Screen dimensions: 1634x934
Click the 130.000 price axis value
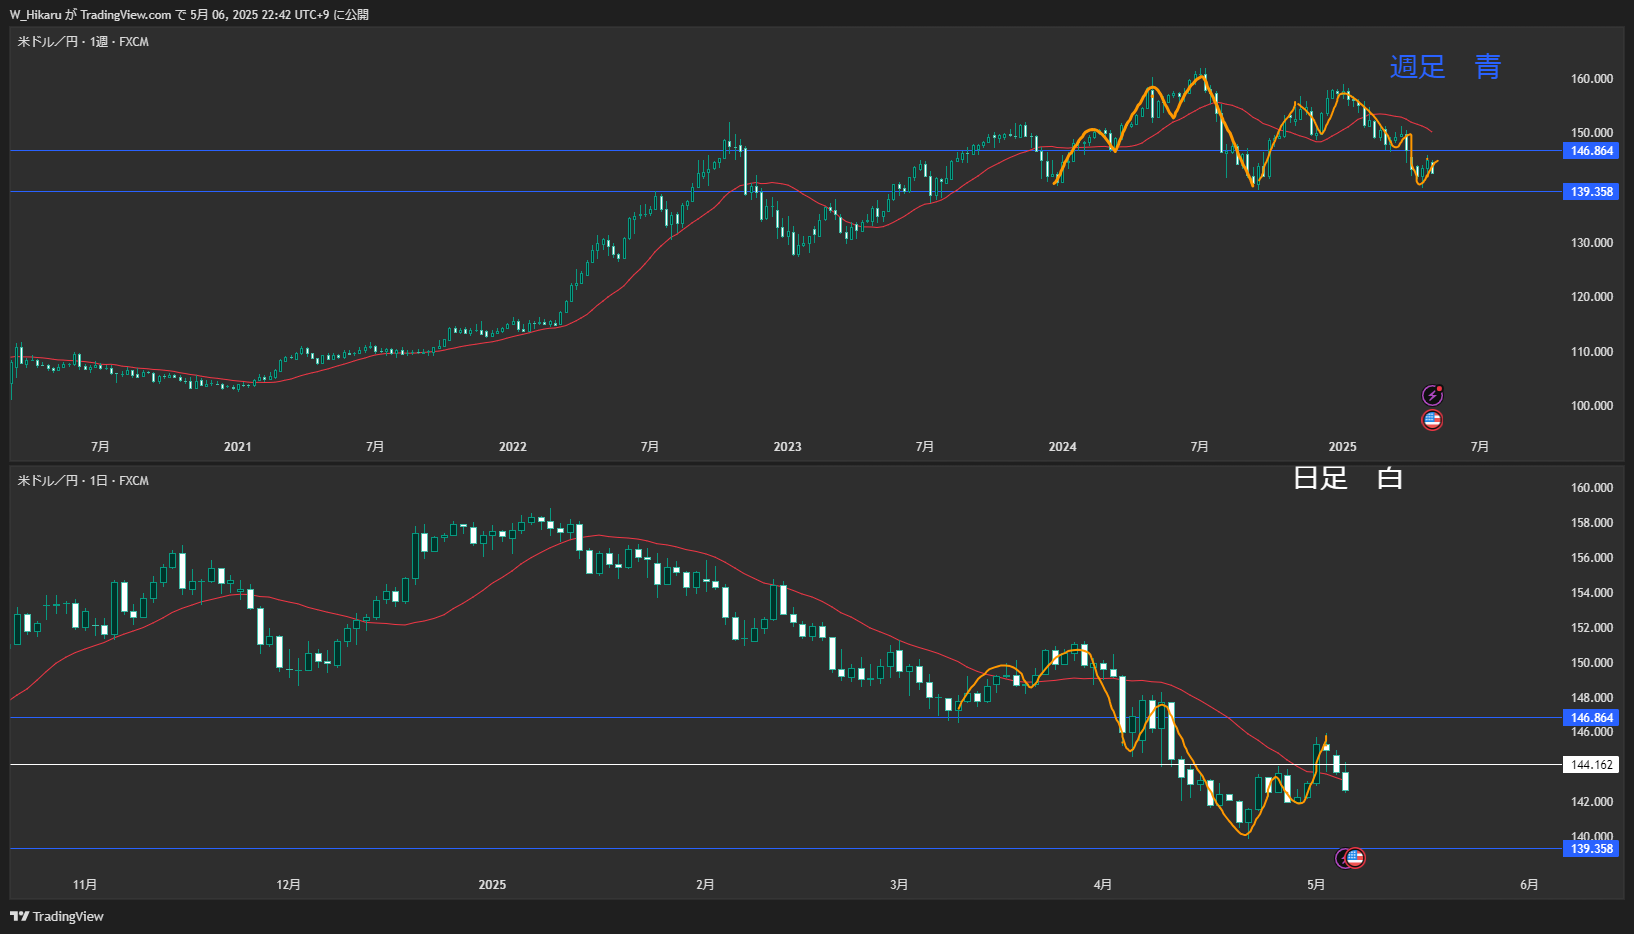click(1592, 243)
